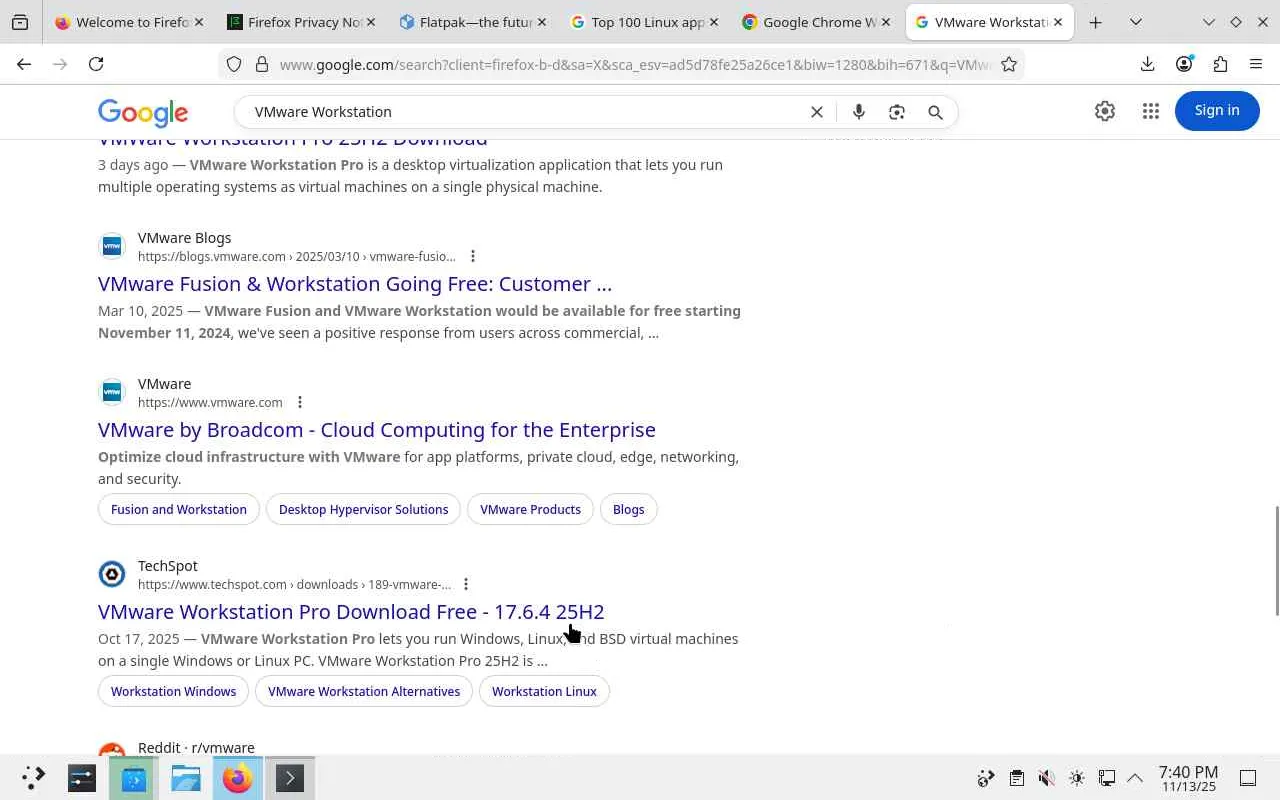Open the Firefox account menu icon
The width and height of the screenshot is (1280, 800).
1184,64
